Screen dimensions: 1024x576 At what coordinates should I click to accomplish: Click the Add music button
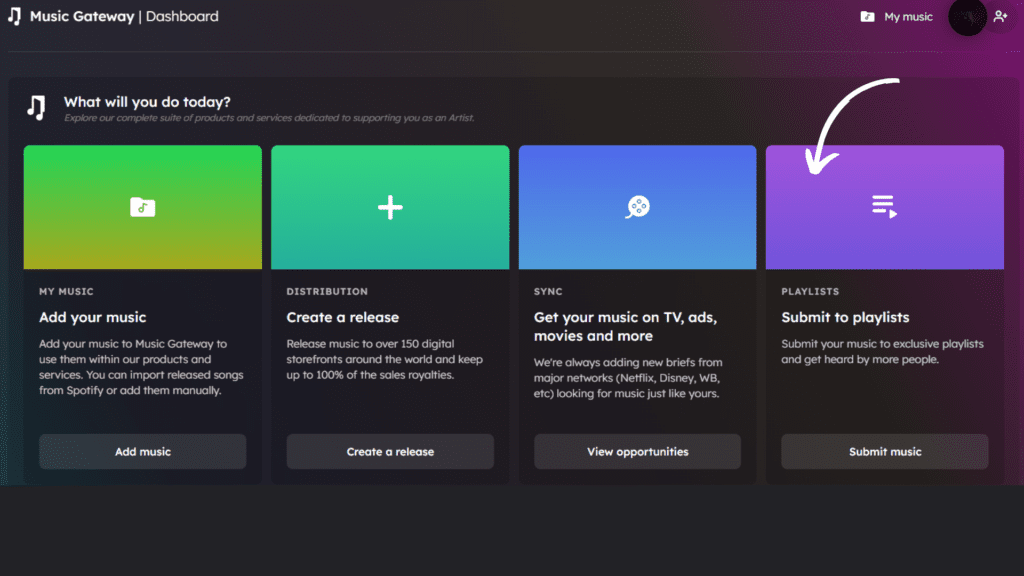click(142, 451)
